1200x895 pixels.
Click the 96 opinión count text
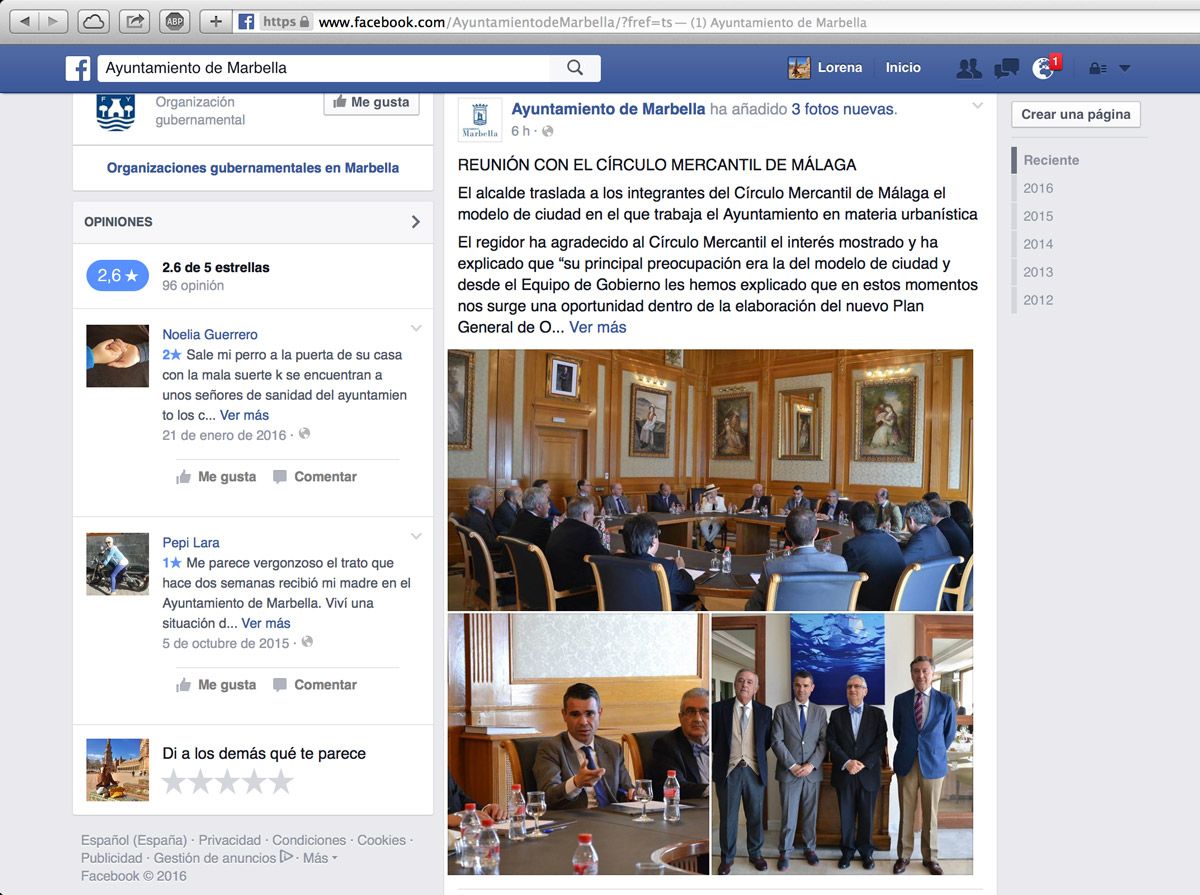pyautogui.click(x=193, y=285)
